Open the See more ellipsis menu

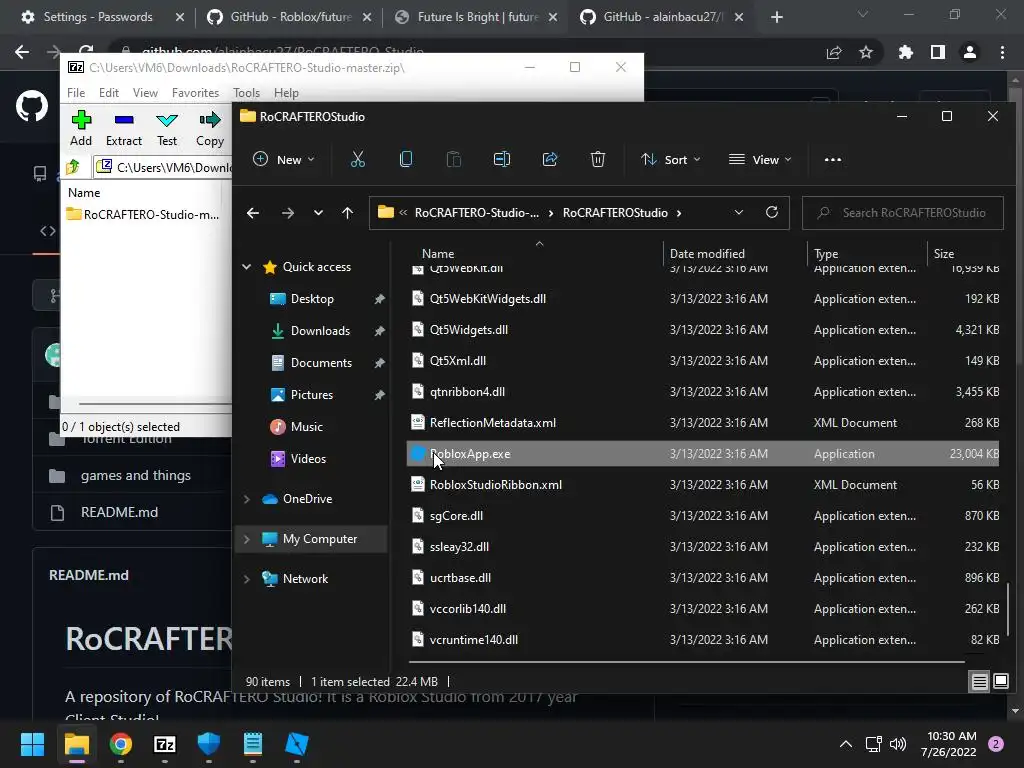(833, 159)
